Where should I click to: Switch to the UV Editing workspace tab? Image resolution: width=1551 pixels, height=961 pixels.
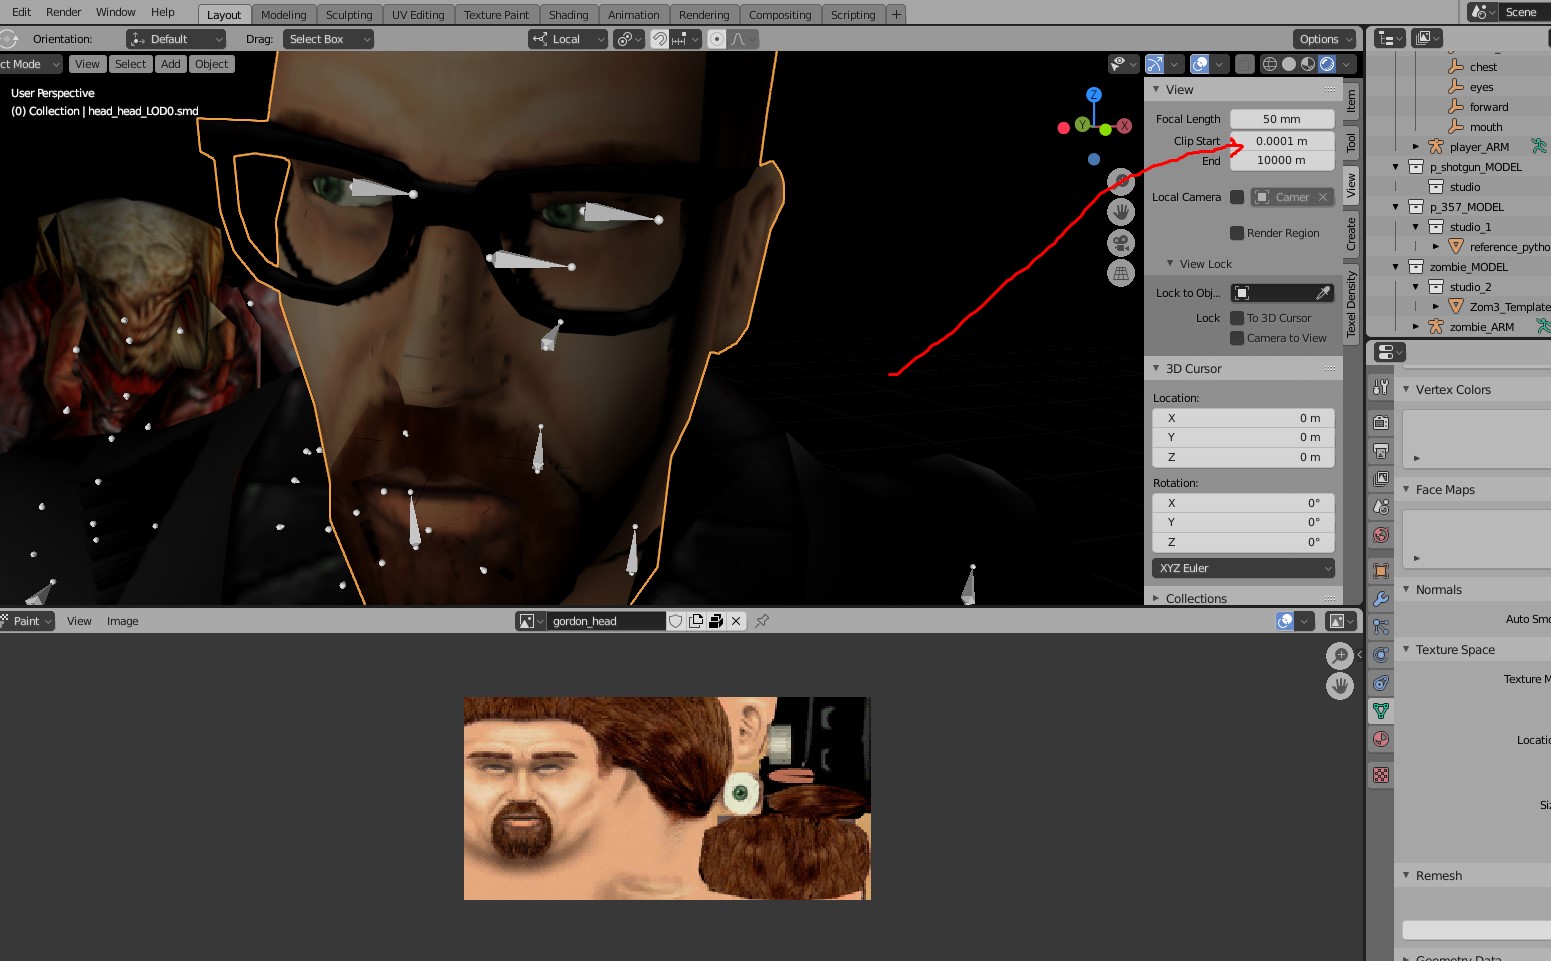point(418,15)
